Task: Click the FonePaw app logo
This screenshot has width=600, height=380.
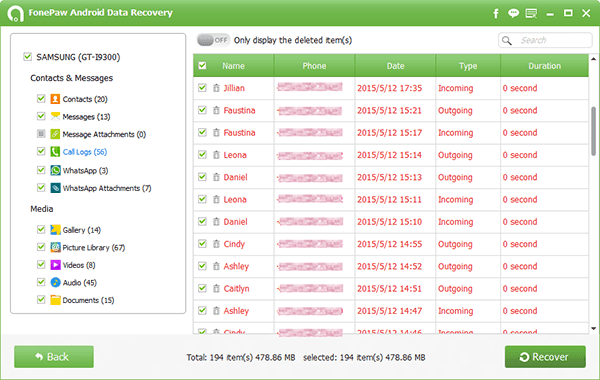Action: pos(15,13)
